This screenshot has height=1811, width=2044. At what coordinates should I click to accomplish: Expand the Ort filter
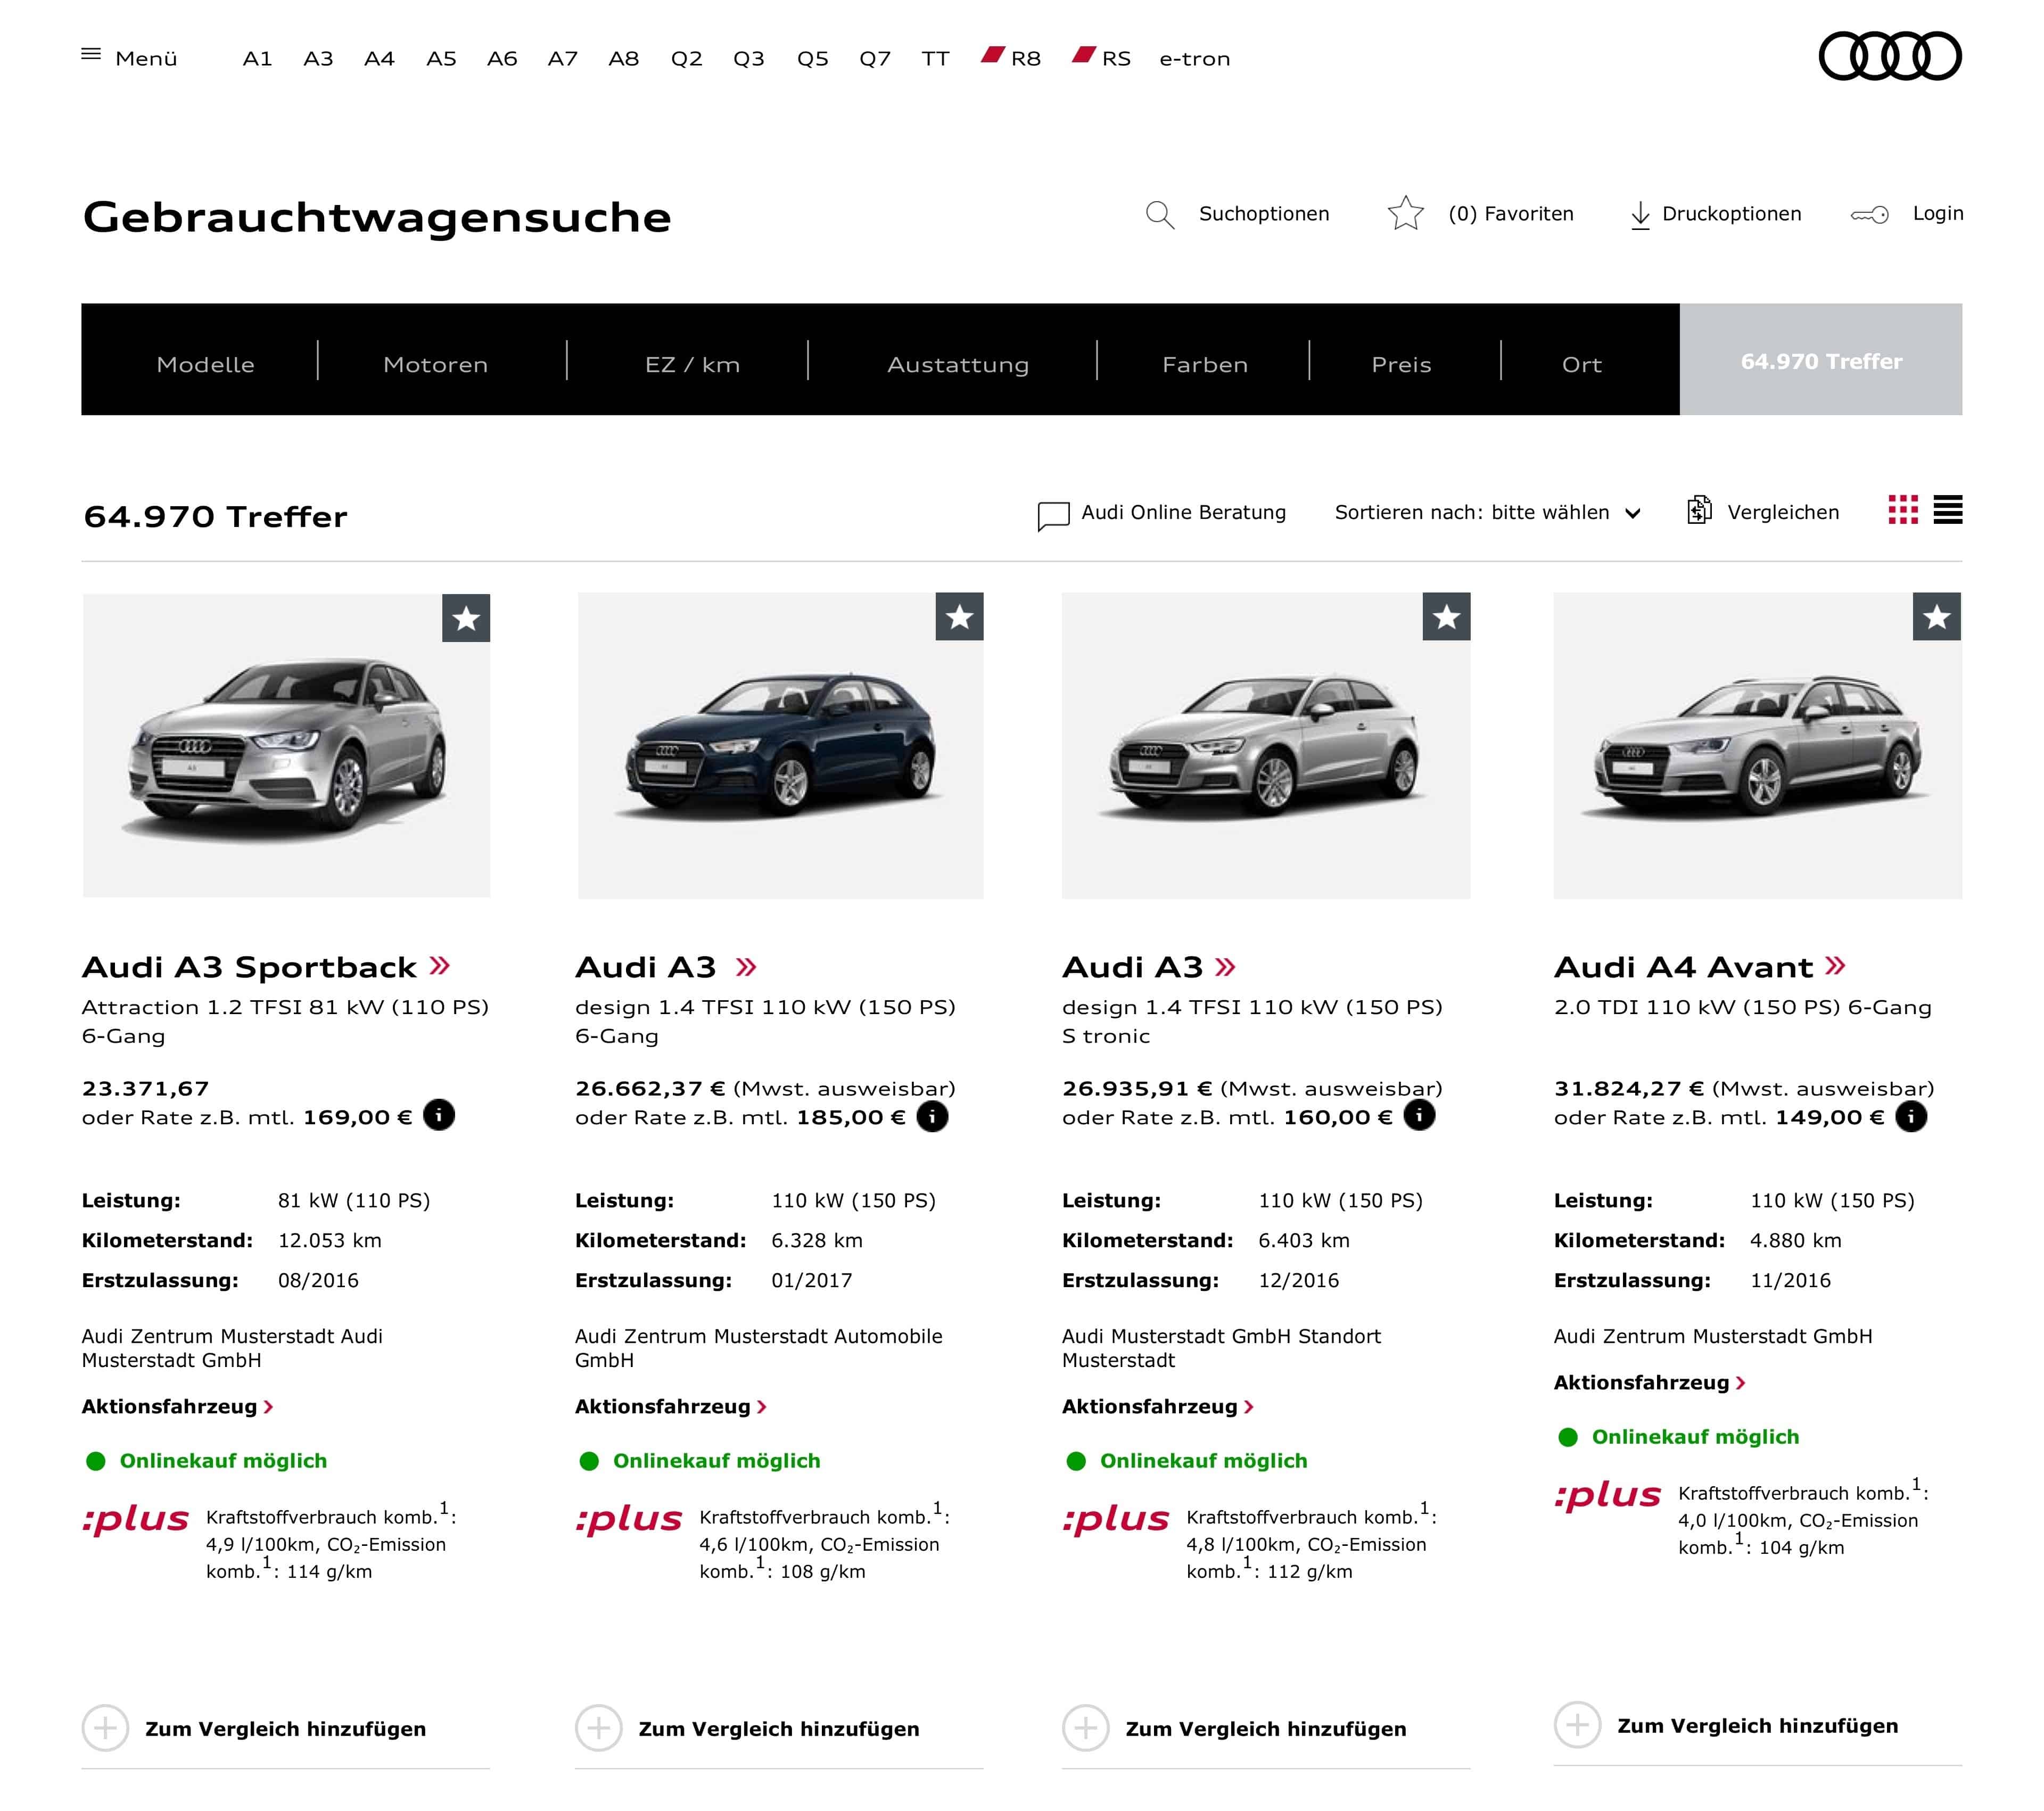coord(1581,365)
